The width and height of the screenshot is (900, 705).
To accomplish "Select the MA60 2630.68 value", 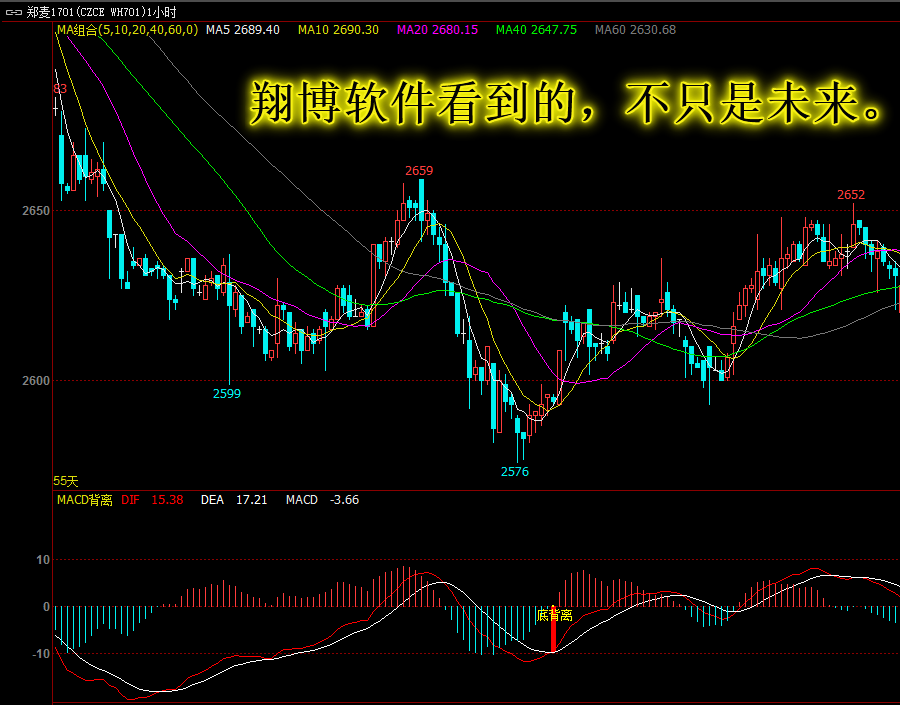I will point(635,30).
